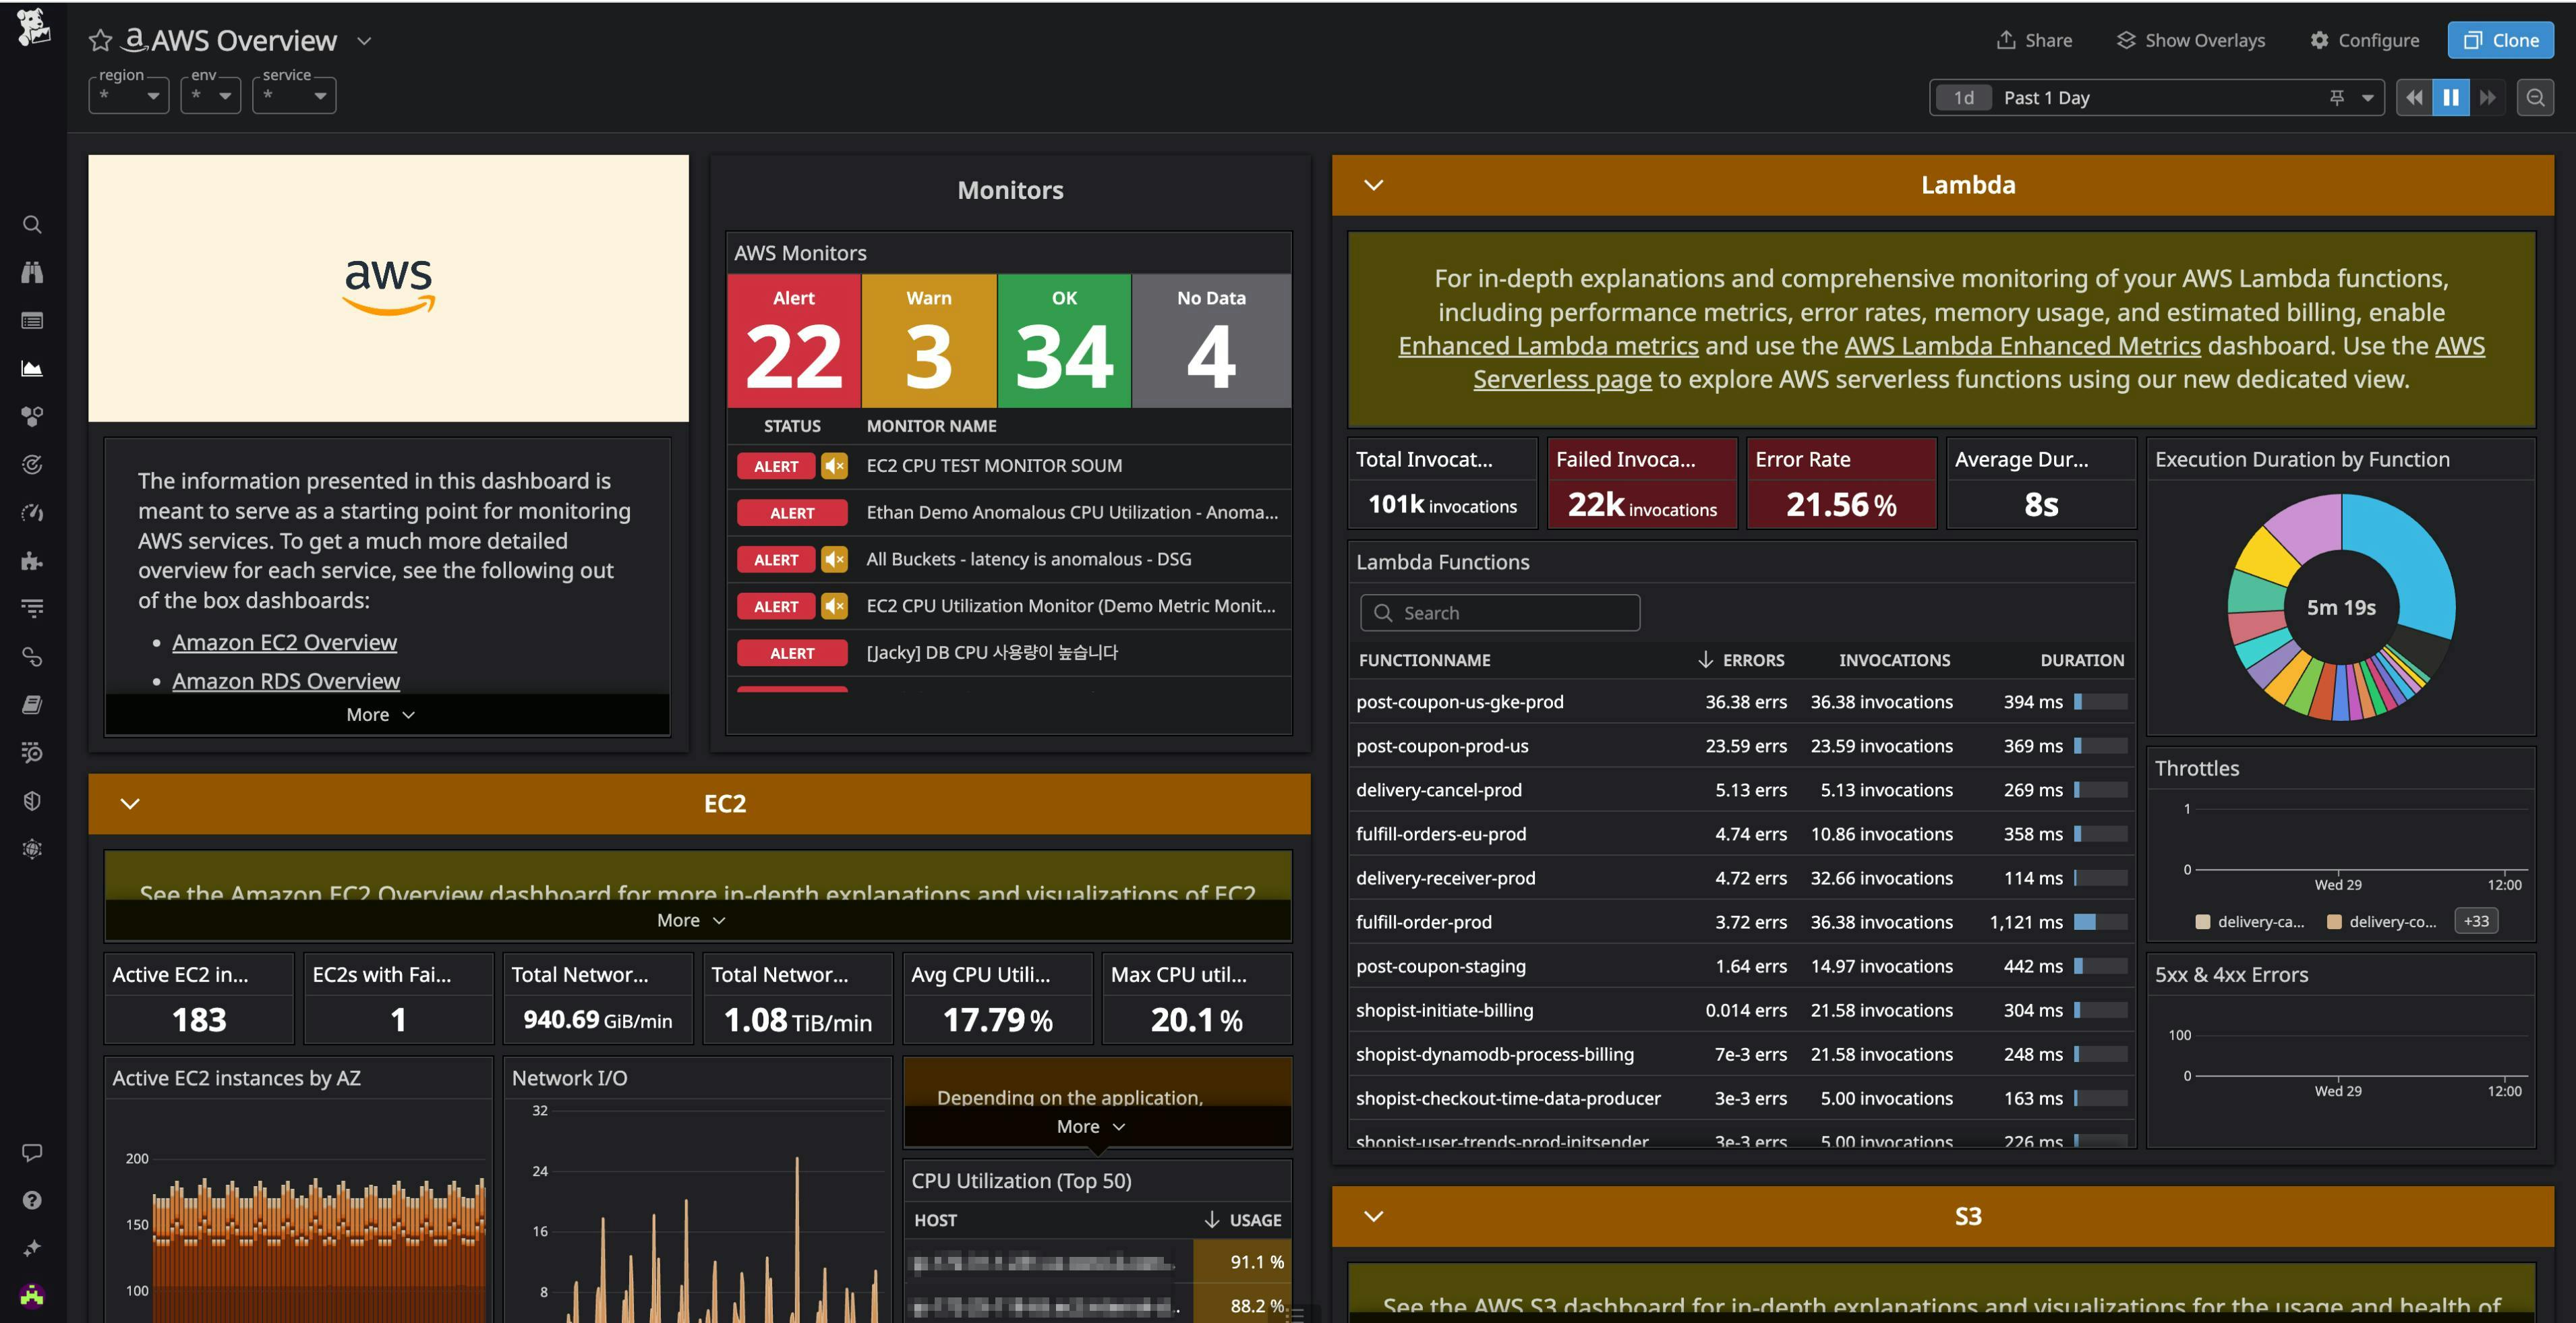Screen dimensions: 2576x1323
Task: Open the Amazon EC2 Overview link
Action: tap(284, 643)
